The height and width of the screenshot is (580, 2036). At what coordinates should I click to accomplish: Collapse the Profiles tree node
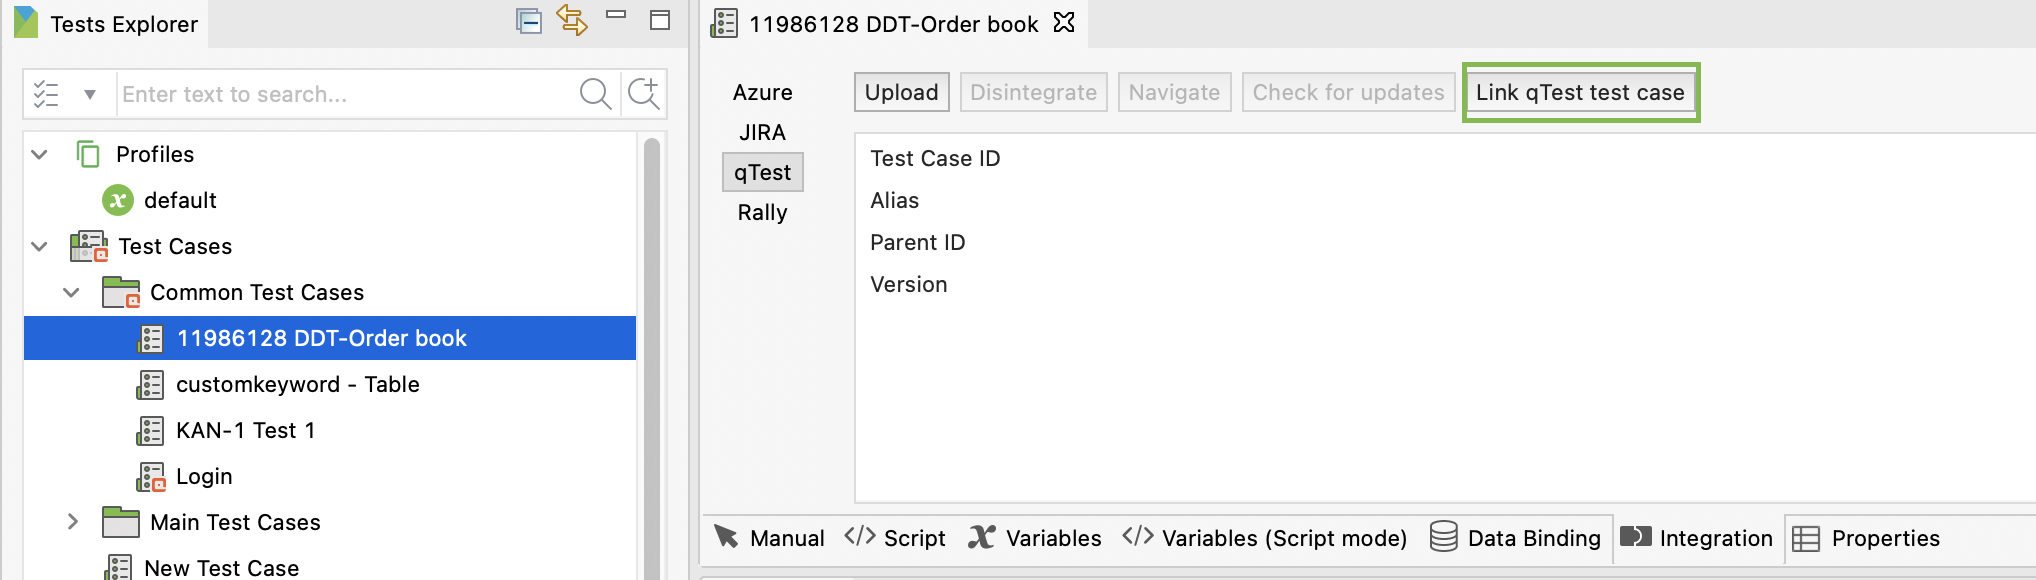pos(40,154)
